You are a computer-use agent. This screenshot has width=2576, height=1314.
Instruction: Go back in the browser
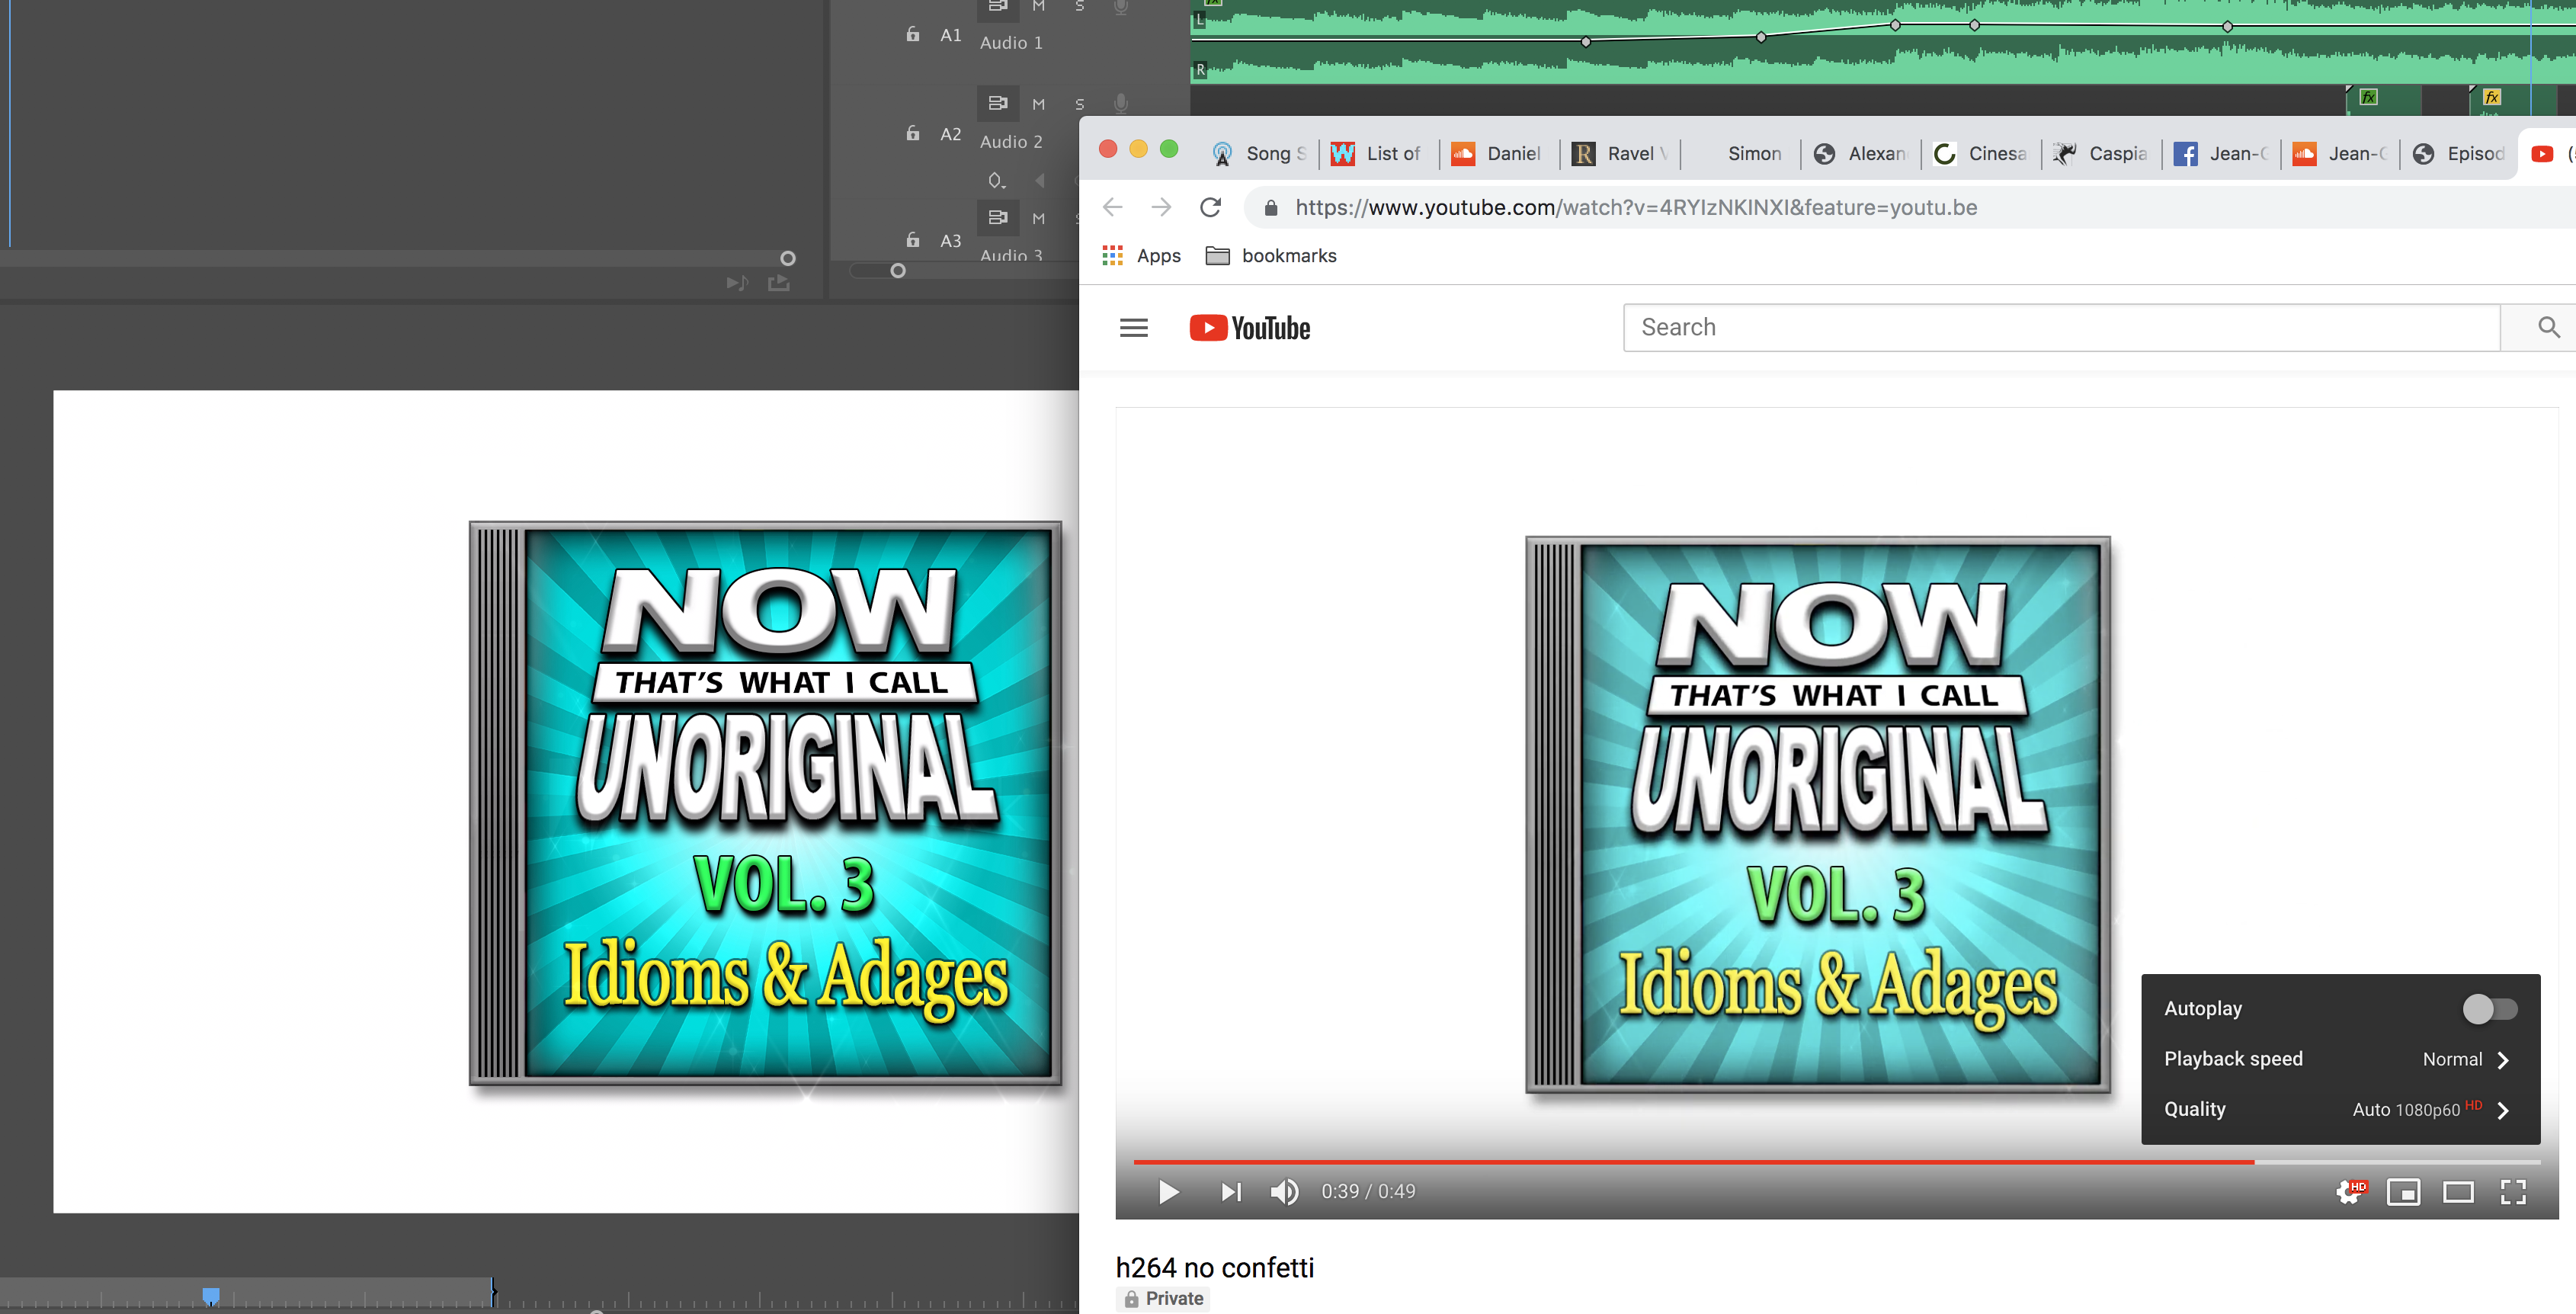click(1112, 207)
